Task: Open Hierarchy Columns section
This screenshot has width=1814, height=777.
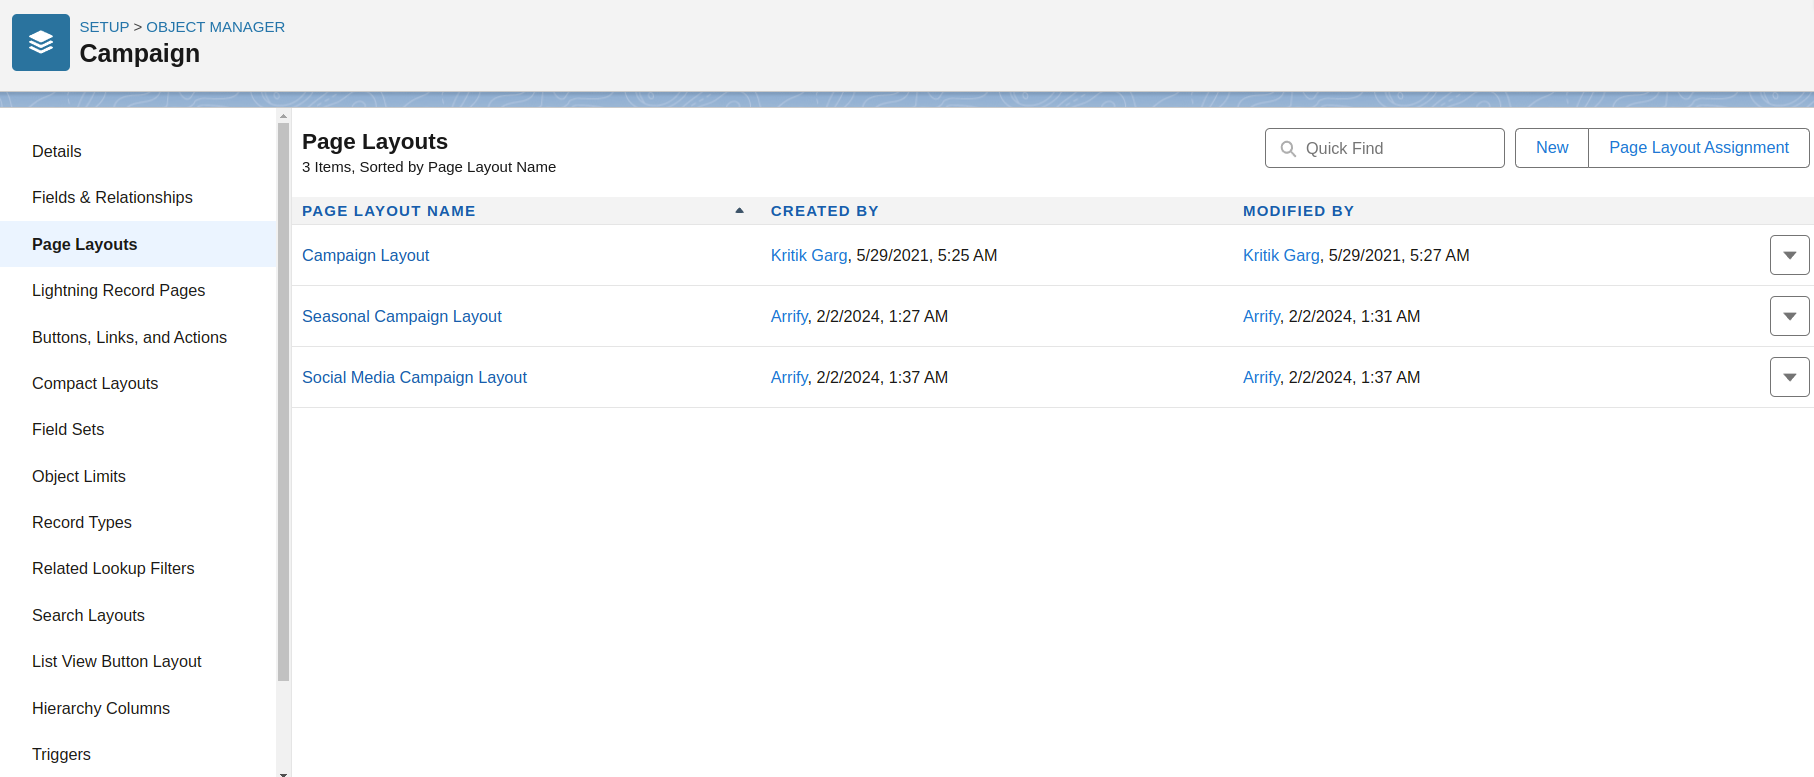Action: (x=101, y=708)
